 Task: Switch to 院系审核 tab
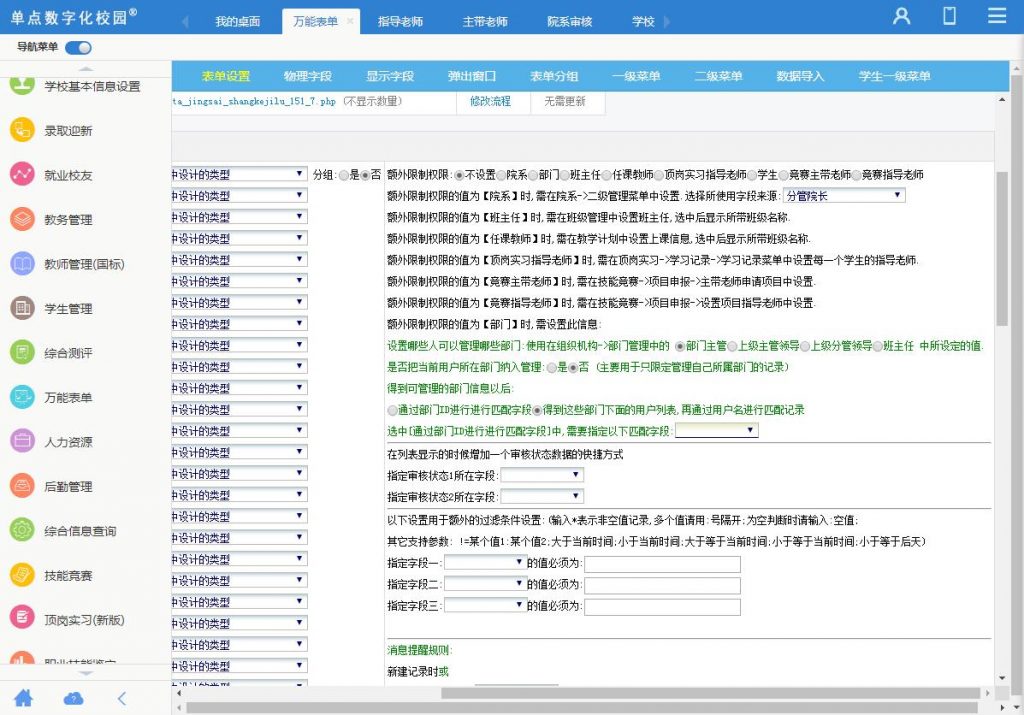coord(569,22)
